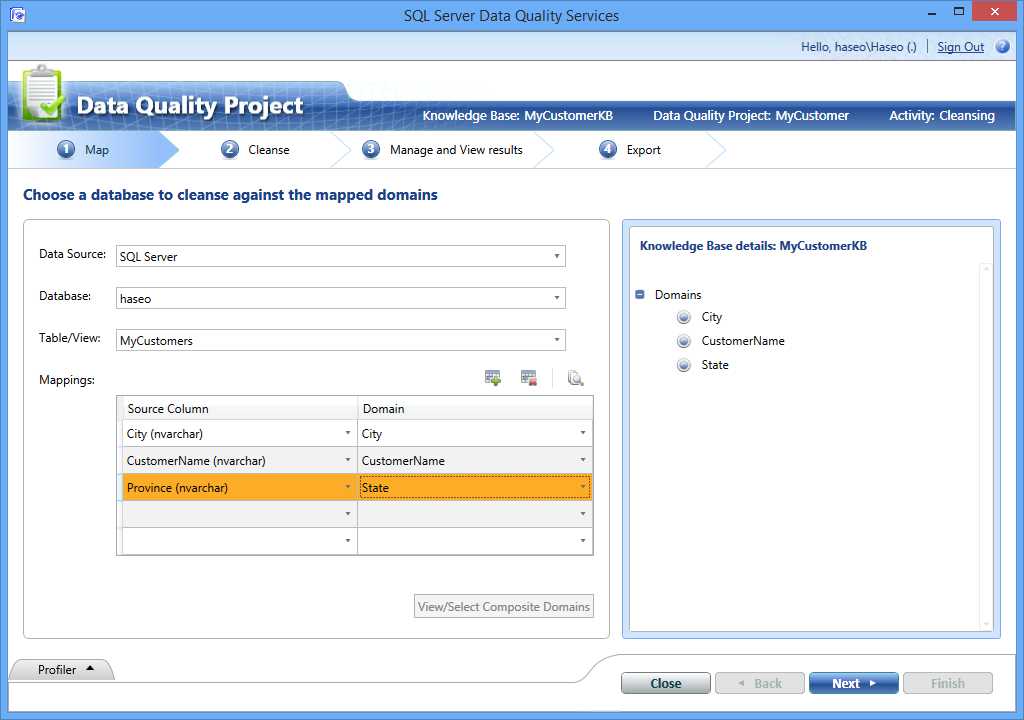Click the Domains label in tree
This screenshot has width=1024, height=720.
[x=678, y=295]
